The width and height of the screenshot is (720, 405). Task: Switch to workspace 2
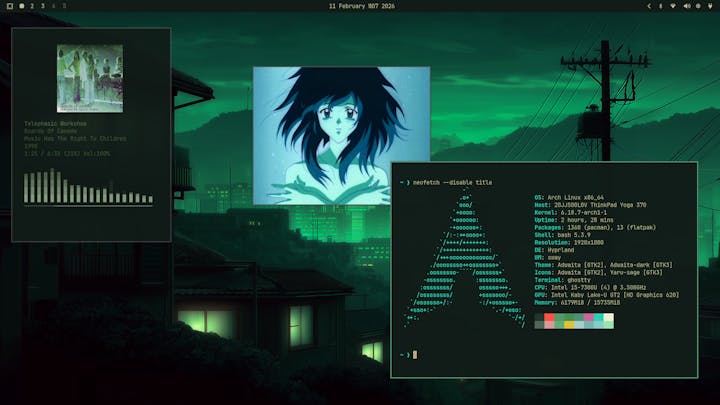click(31, 6)
